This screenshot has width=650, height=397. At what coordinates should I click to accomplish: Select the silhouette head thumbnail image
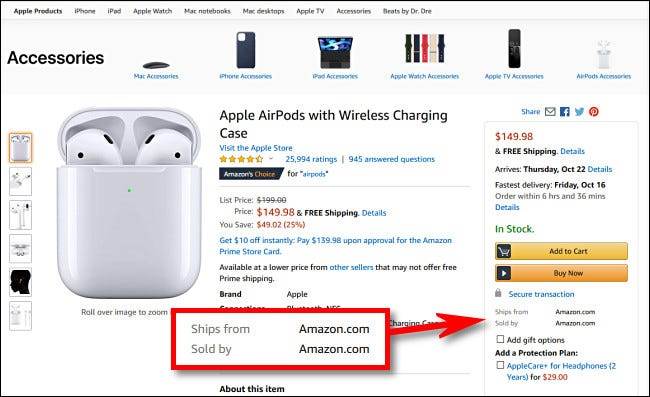click(x=20, y=282)
